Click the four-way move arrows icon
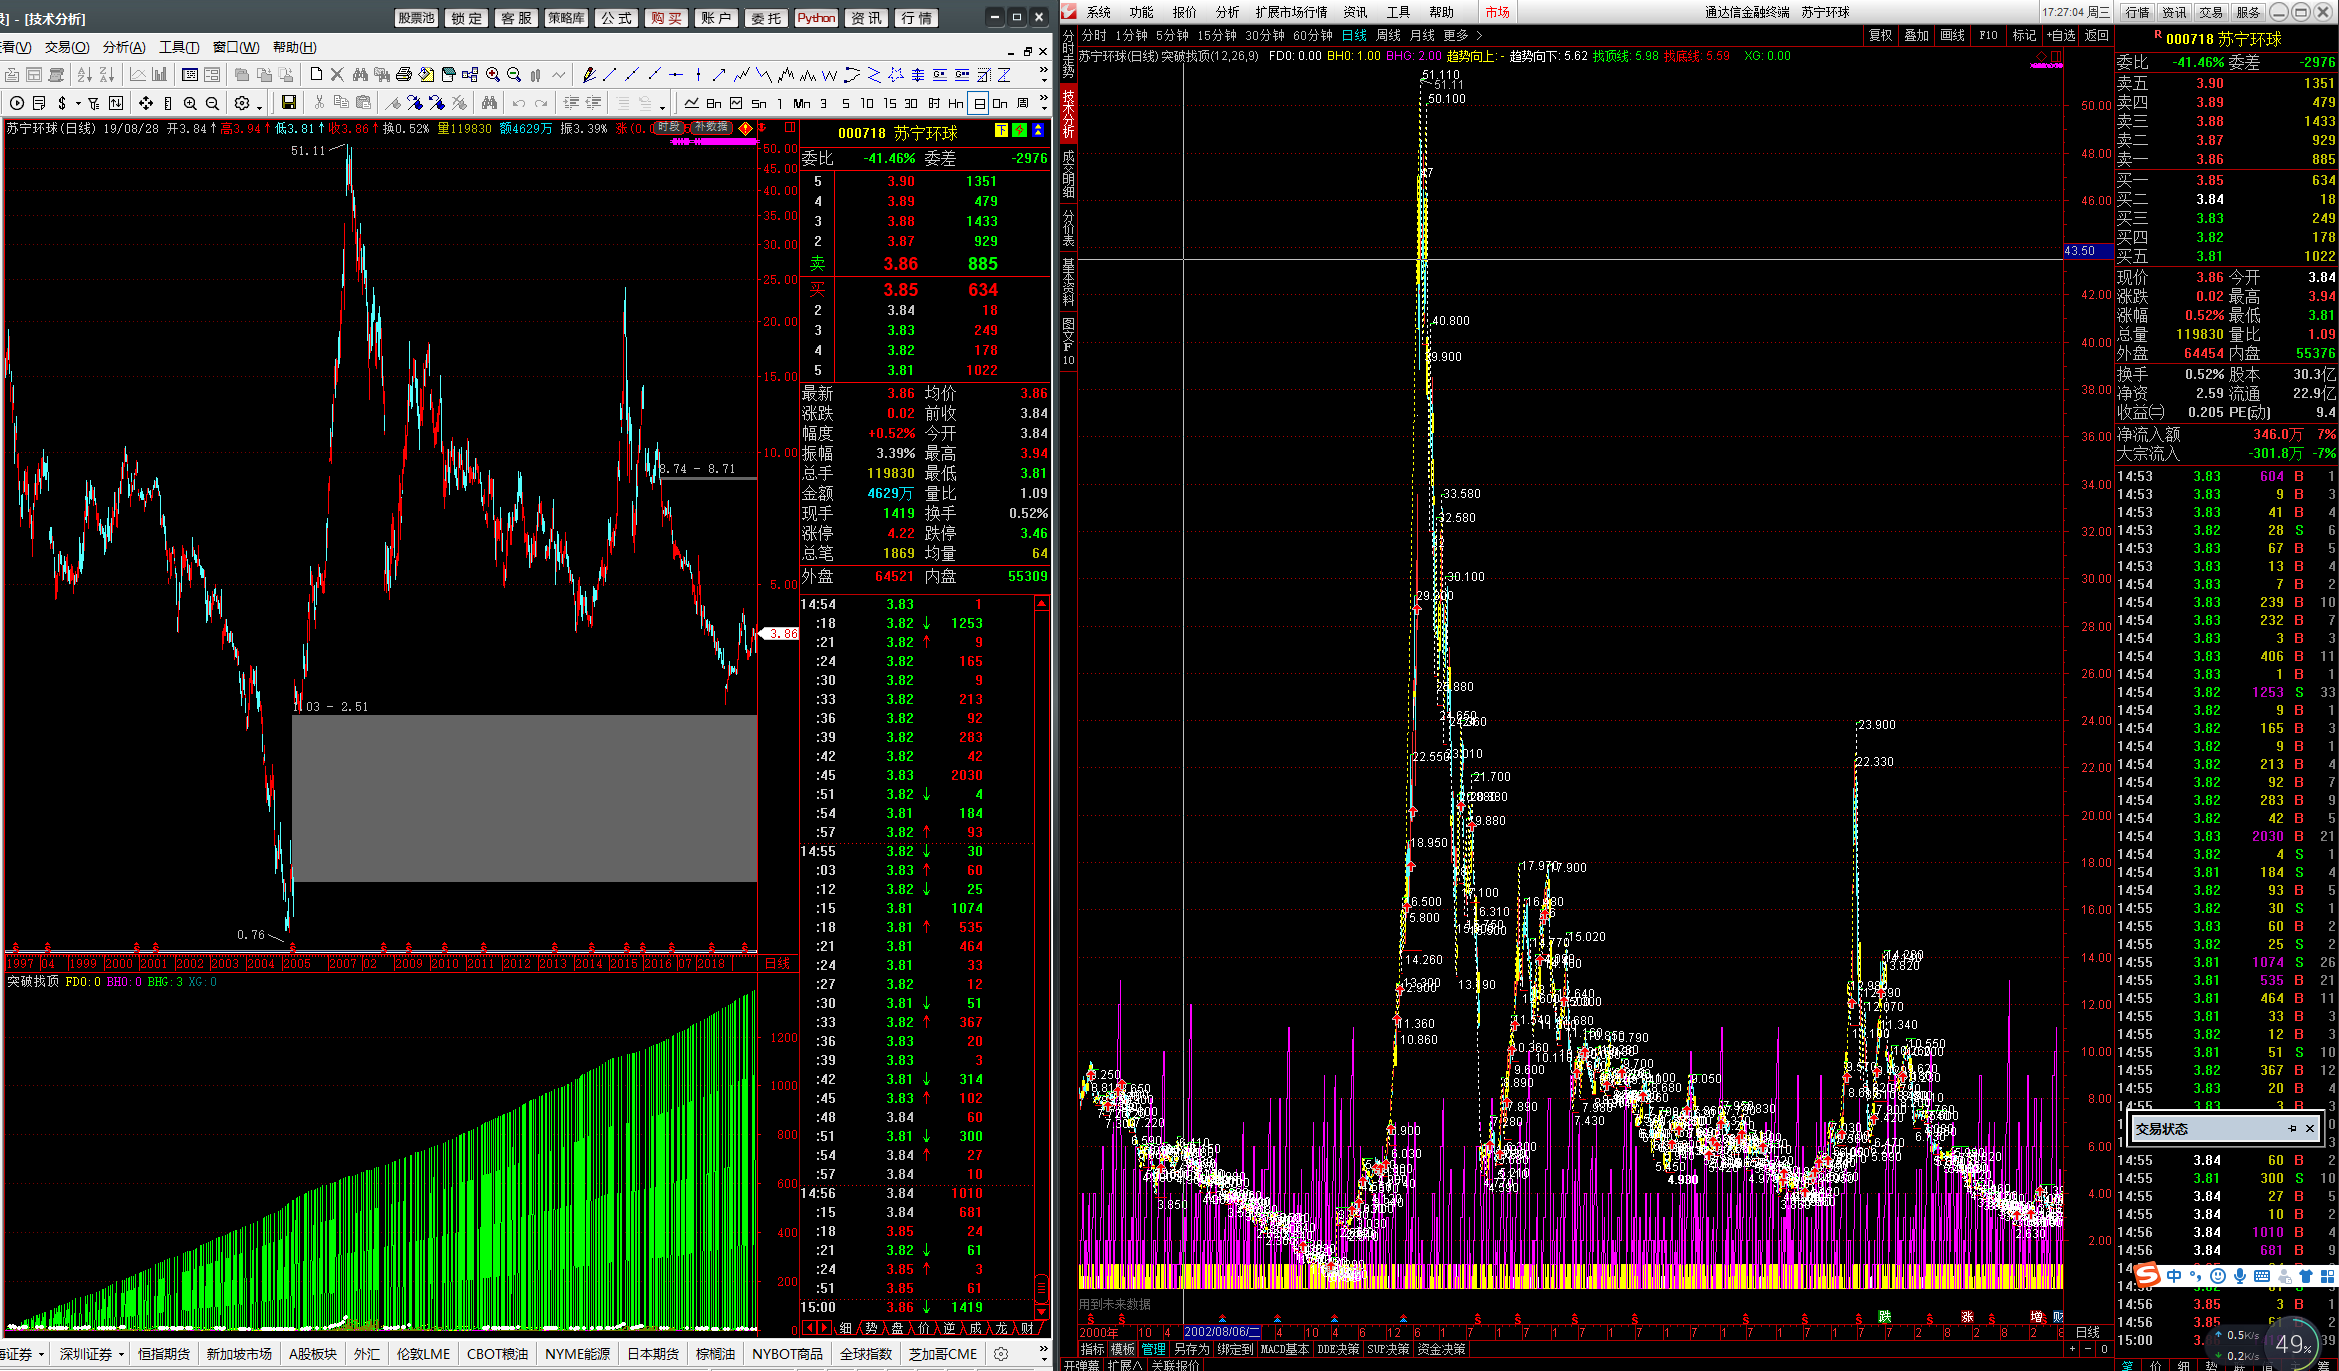This screenshot has height=1371, width=2339. coord(146,103)
